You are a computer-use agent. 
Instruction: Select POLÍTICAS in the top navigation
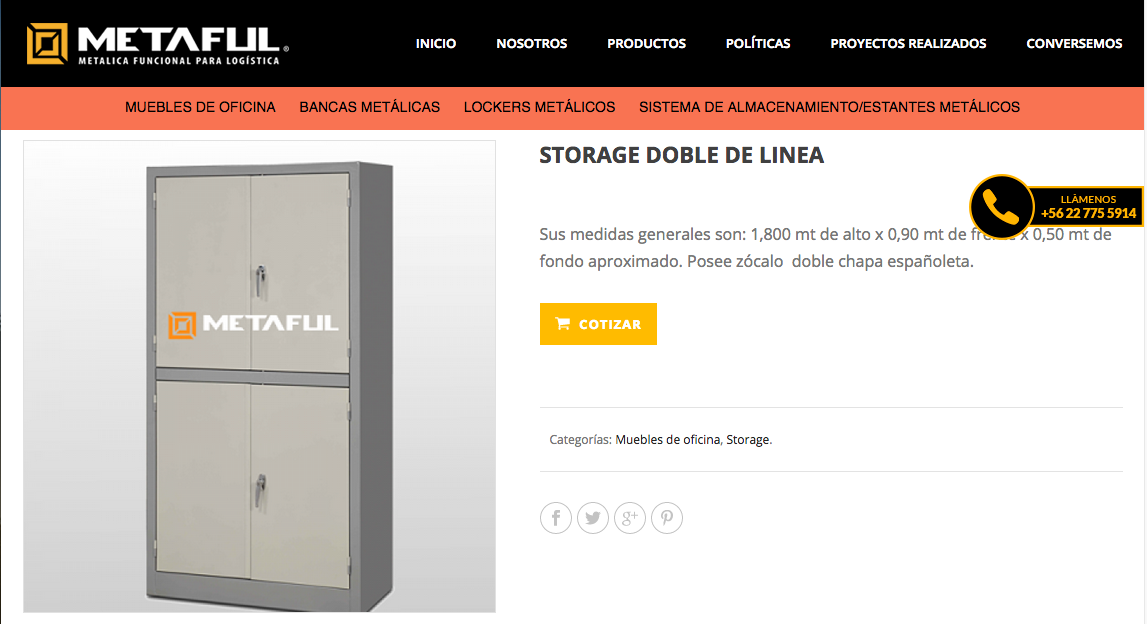(x=758, y=44)
